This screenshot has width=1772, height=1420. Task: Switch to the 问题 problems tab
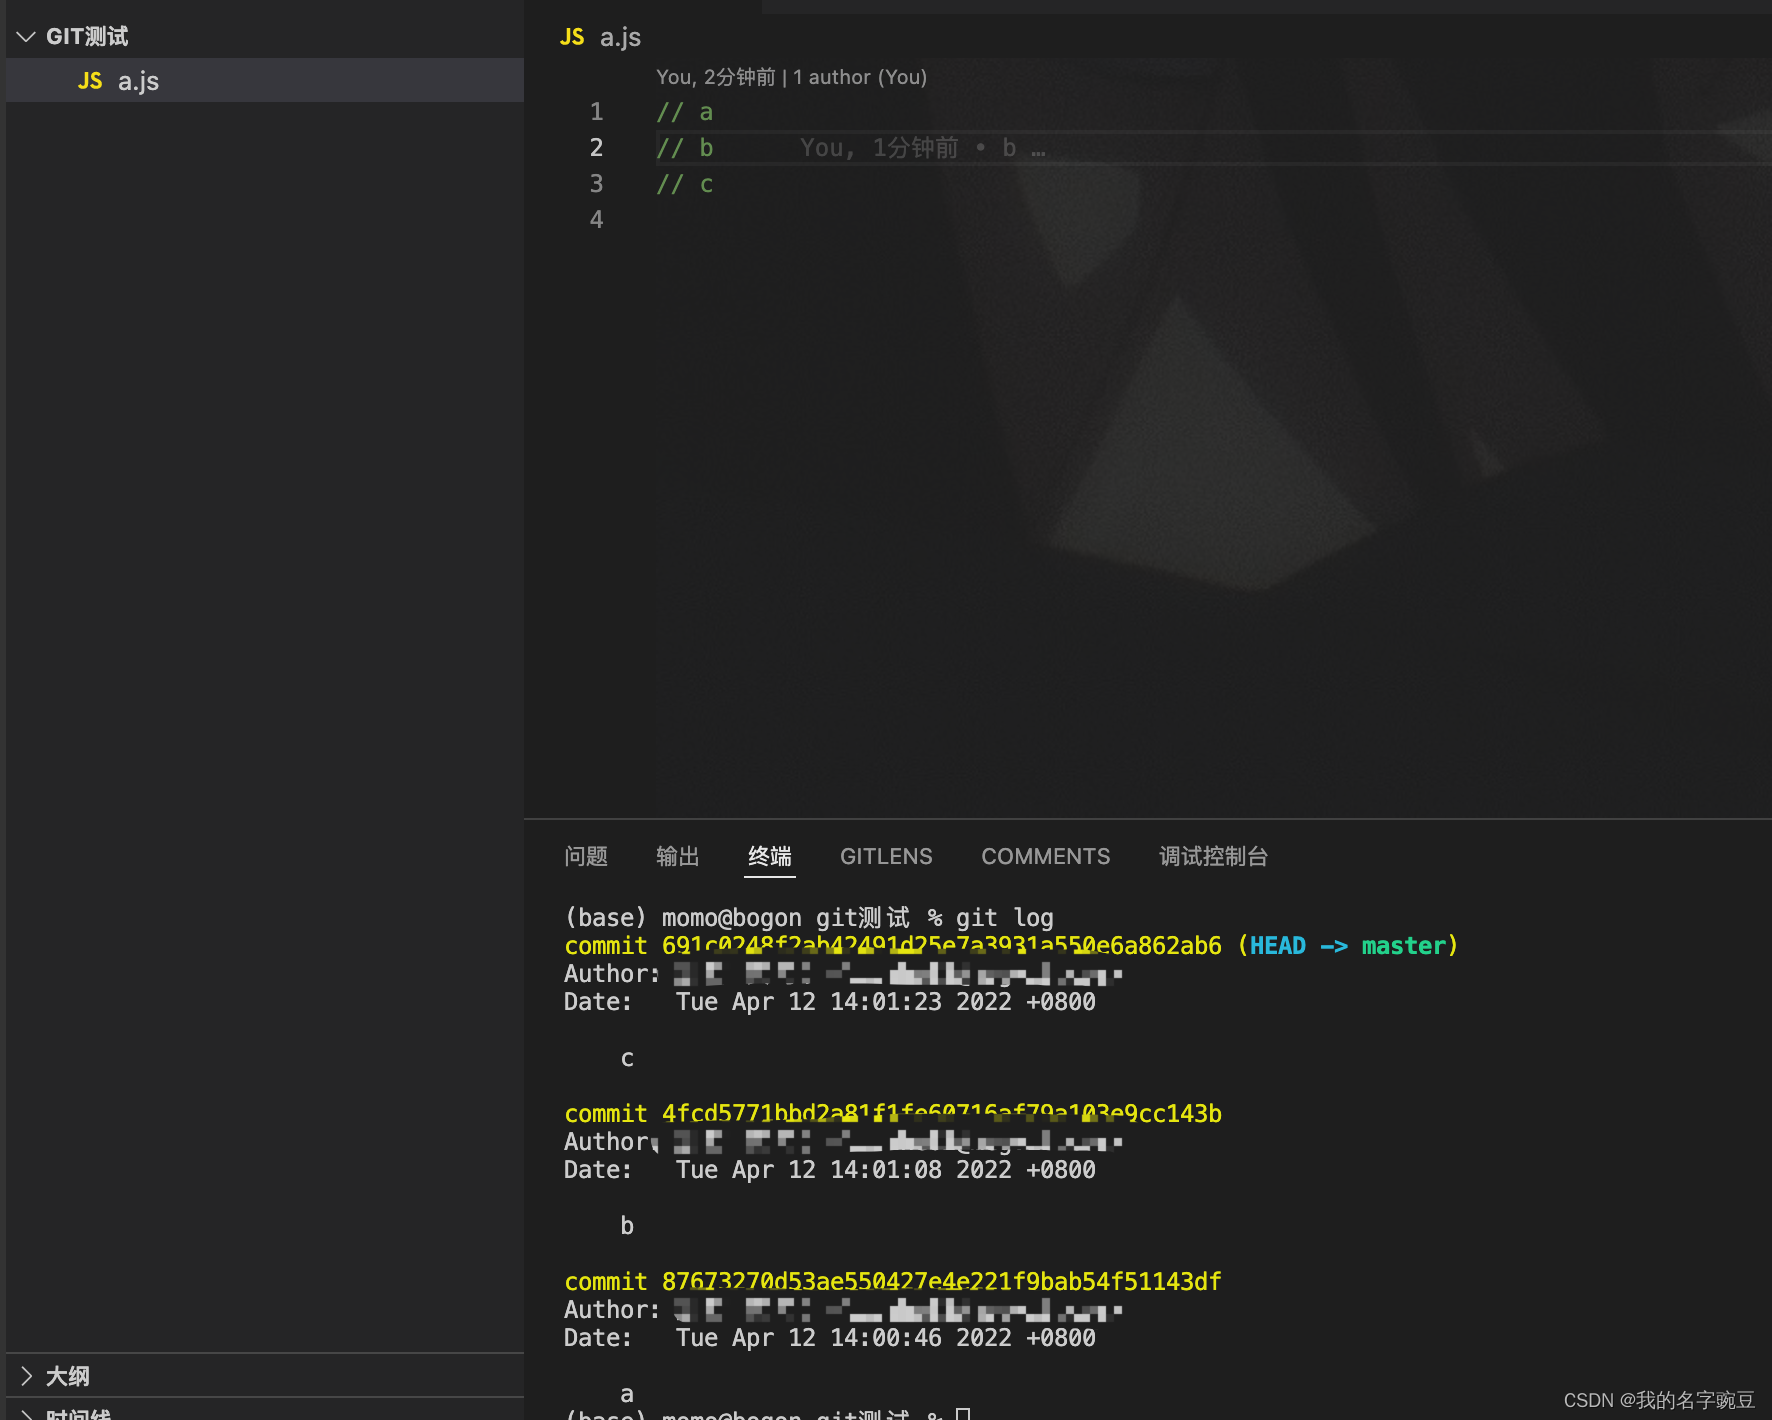(x=586, y=856)
